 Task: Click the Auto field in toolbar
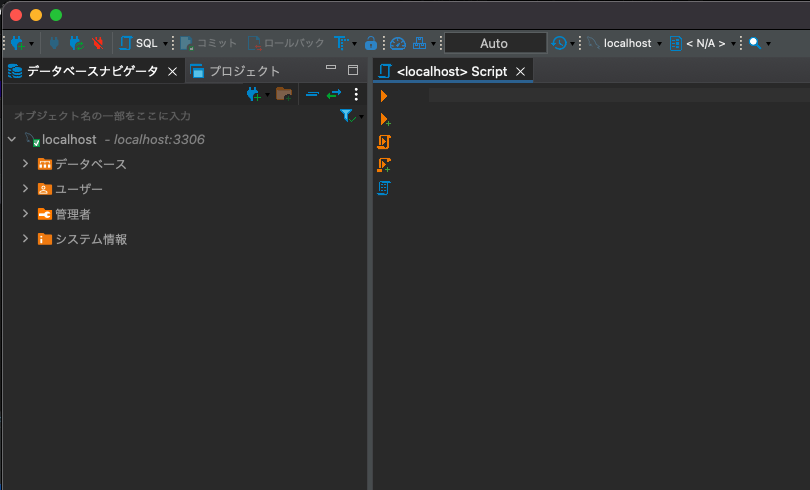pyautogui.click(x=495, y=43)
